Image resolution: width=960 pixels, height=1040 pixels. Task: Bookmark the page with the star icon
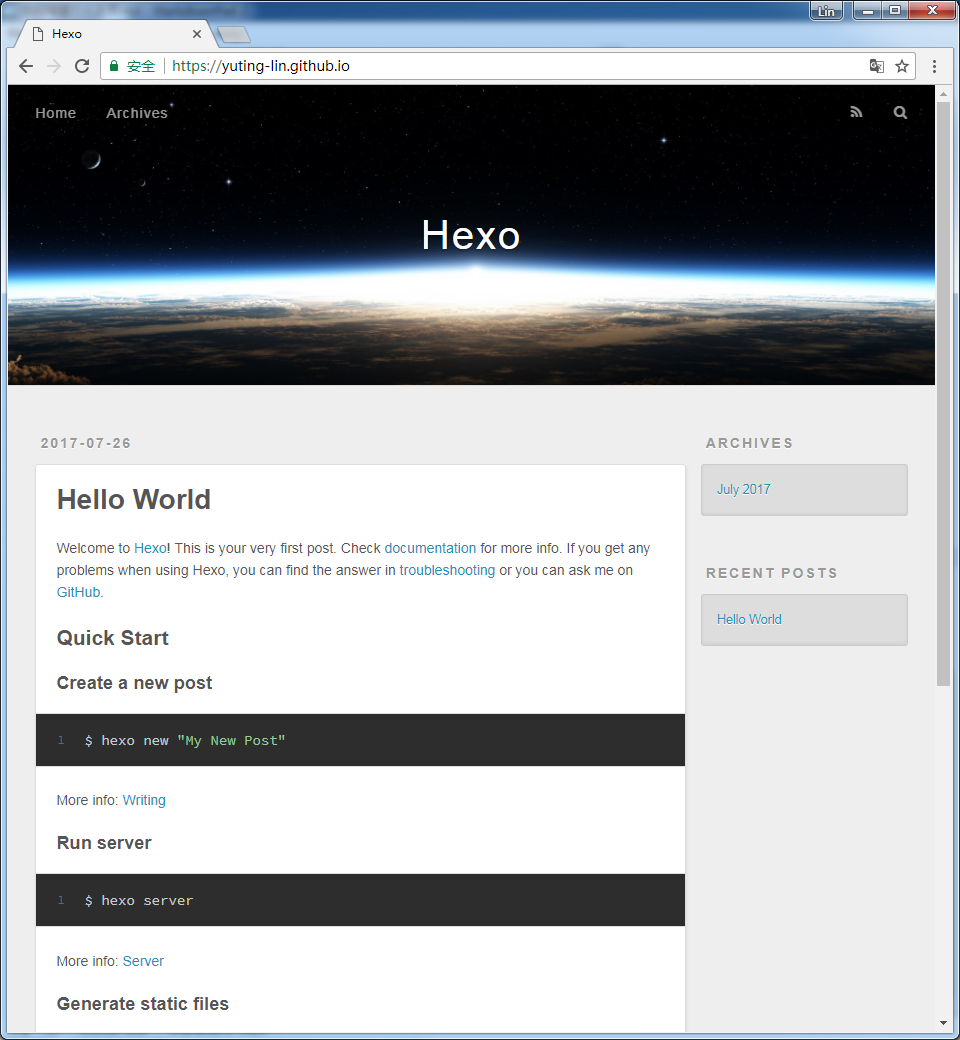902,66
